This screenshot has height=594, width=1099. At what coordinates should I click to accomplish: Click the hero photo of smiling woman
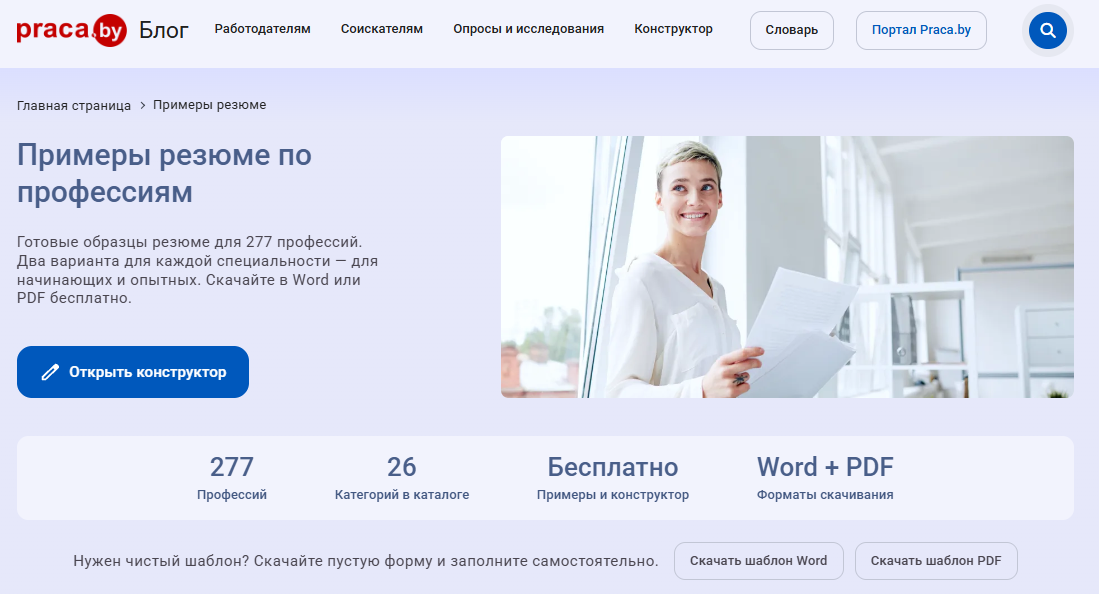[x=787, y=267]
